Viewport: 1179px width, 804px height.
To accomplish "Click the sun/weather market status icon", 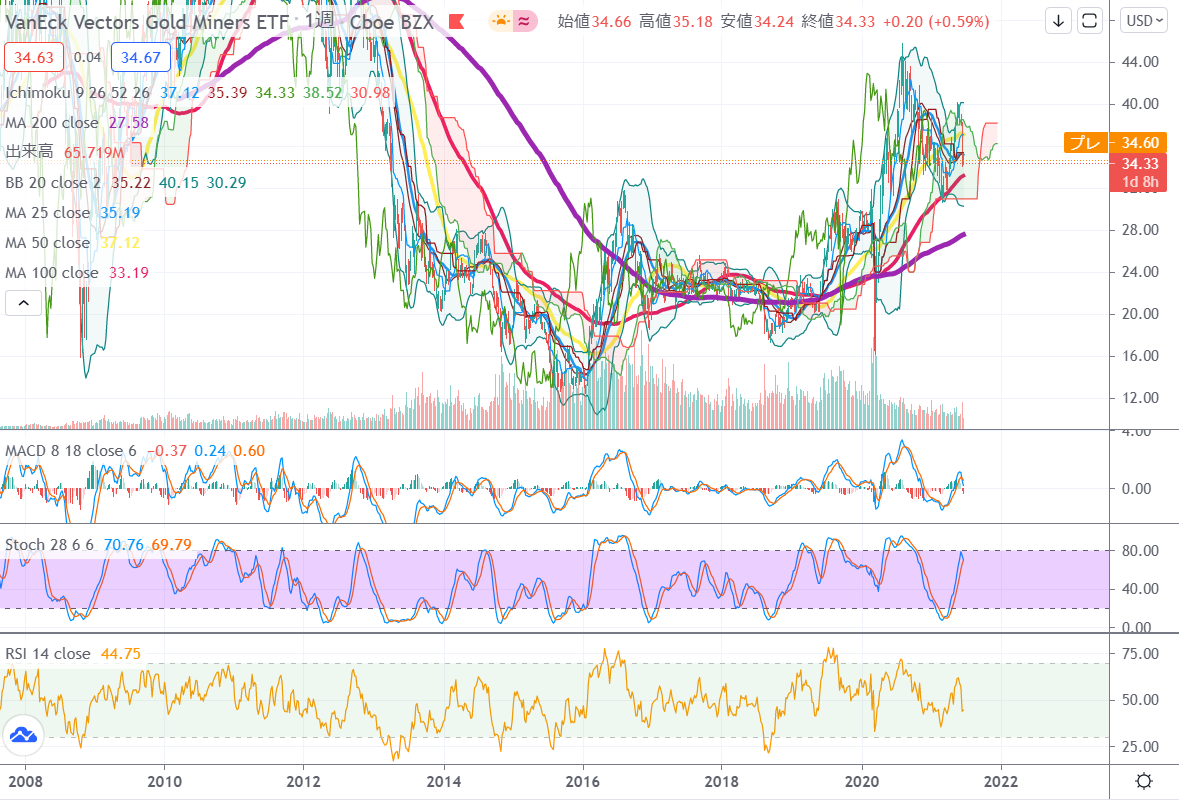I will tap(500, 21).
